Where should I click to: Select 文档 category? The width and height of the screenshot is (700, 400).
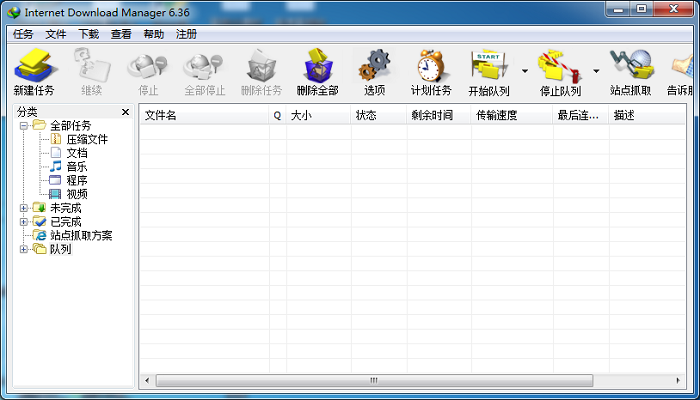pyautogui.click(x=77, y=154)
